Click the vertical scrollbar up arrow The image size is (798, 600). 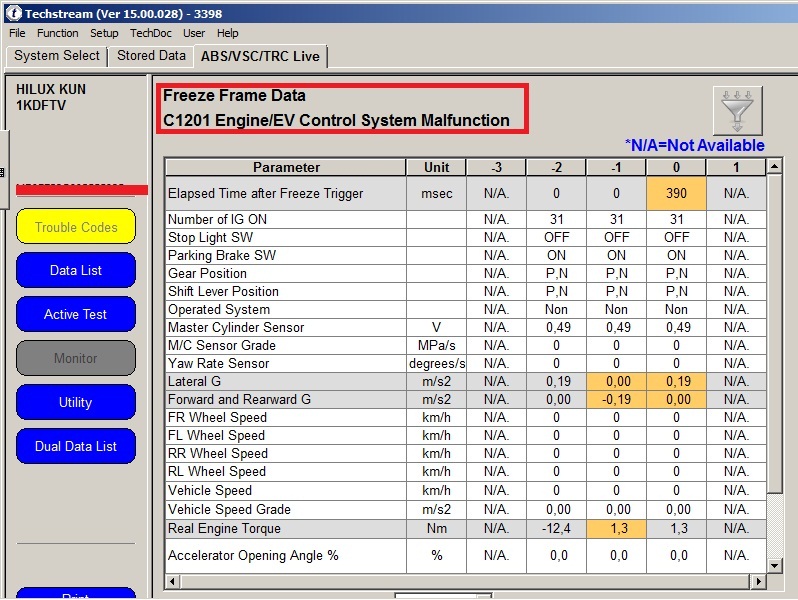[775, 166]
